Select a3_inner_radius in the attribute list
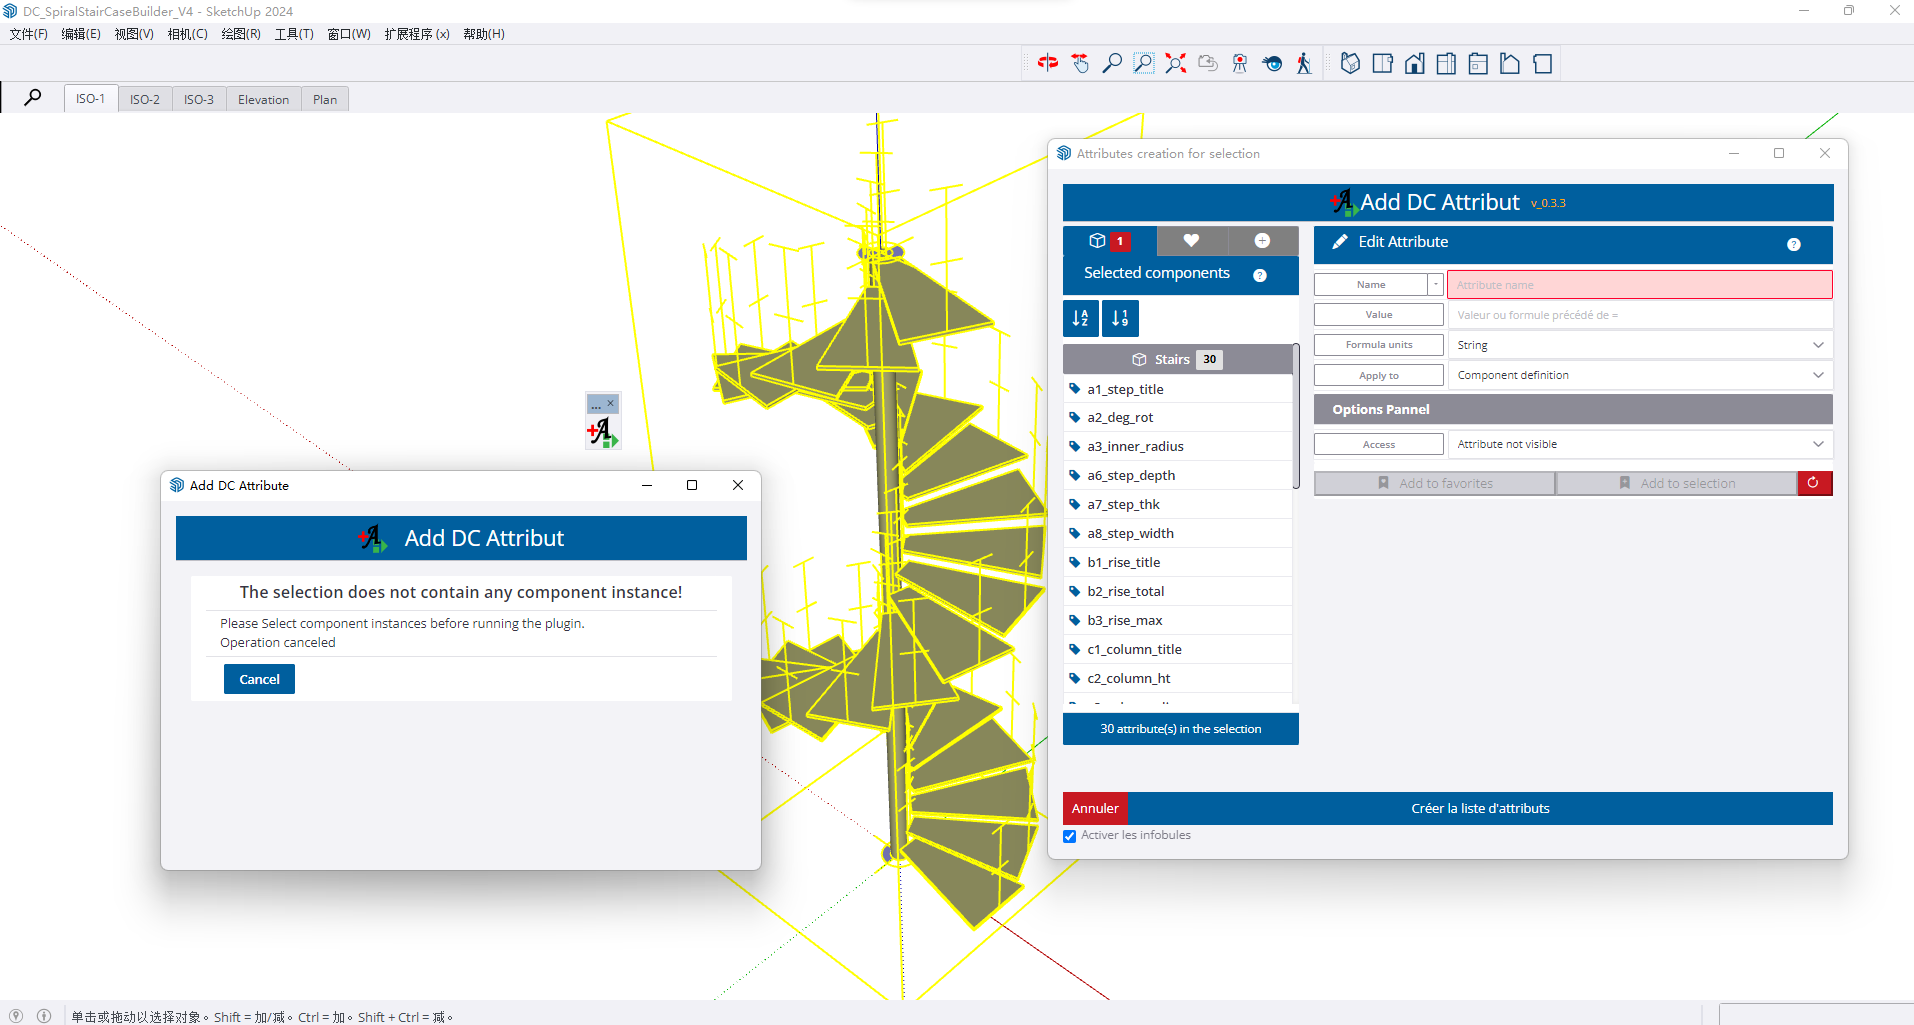Viewport: 1914px width, 1025px height. (x=1135, y=447)
